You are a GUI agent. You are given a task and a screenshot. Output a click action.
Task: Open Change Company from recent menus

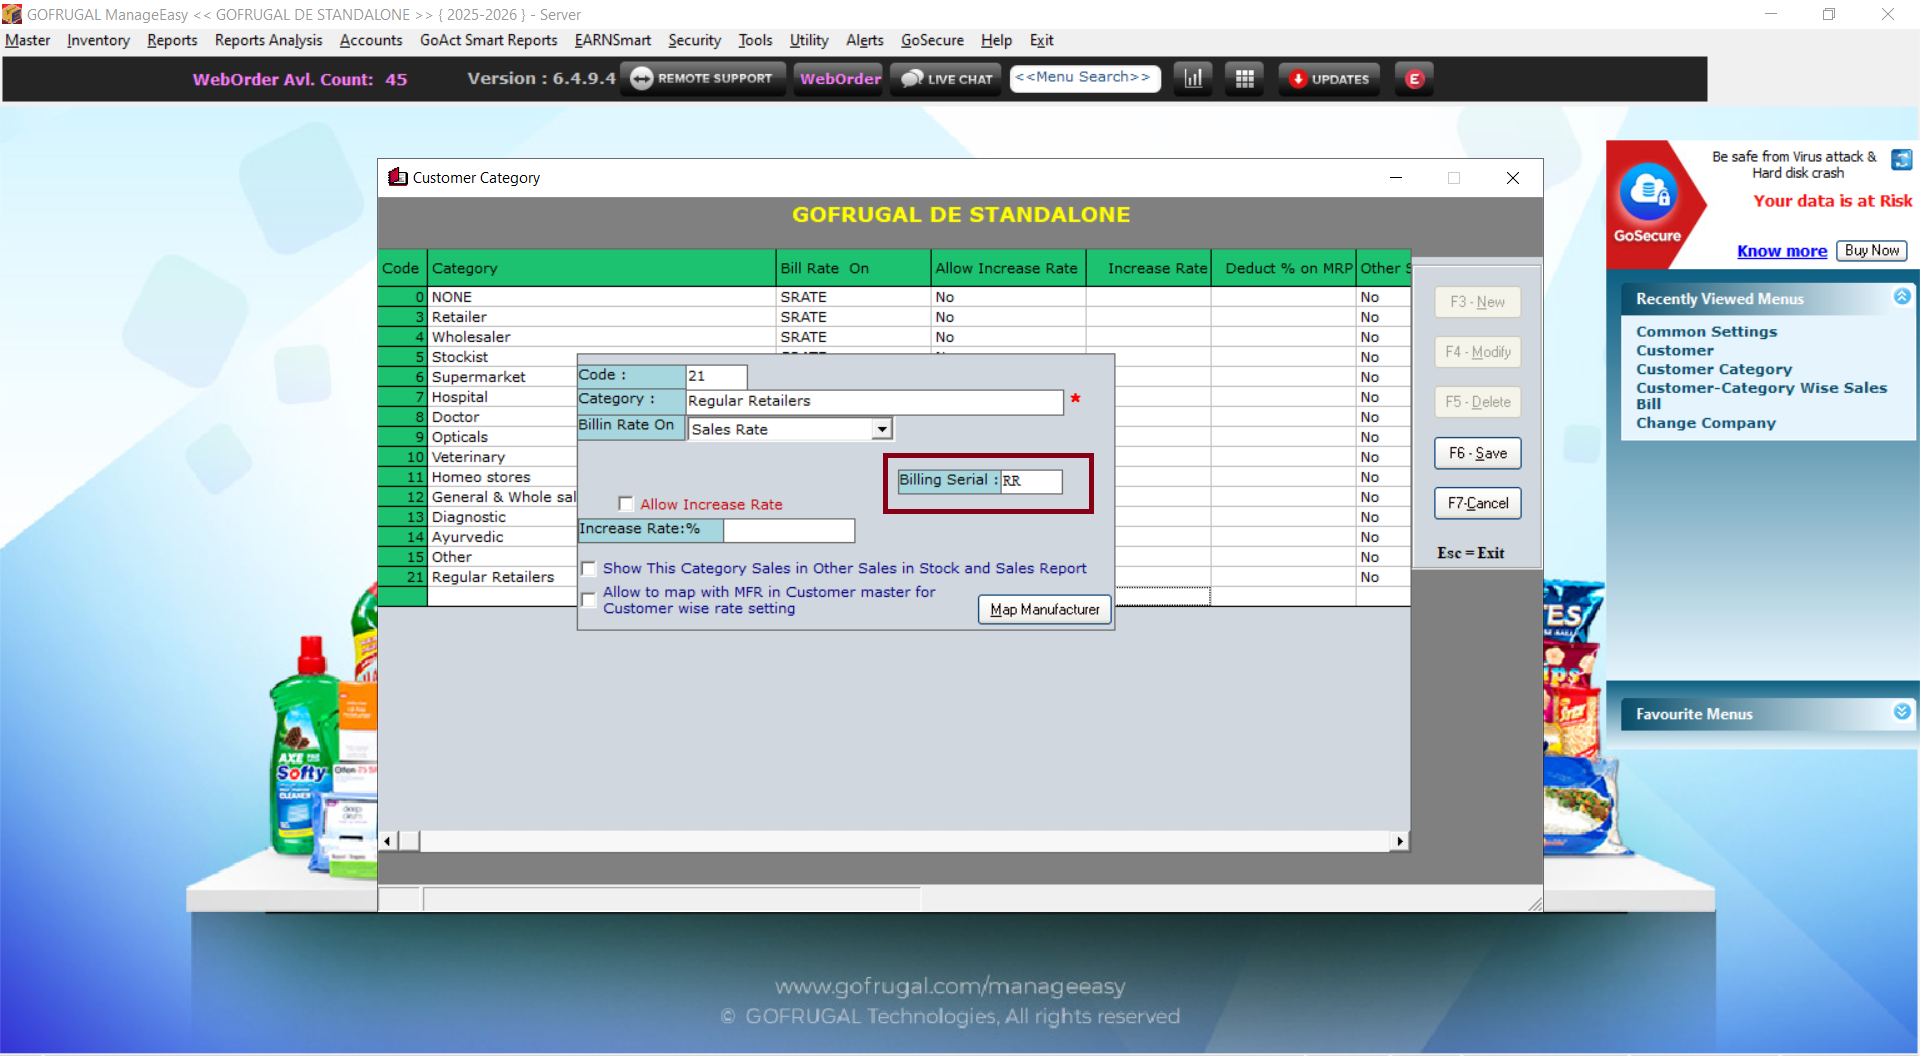(x=1705, y=423)
